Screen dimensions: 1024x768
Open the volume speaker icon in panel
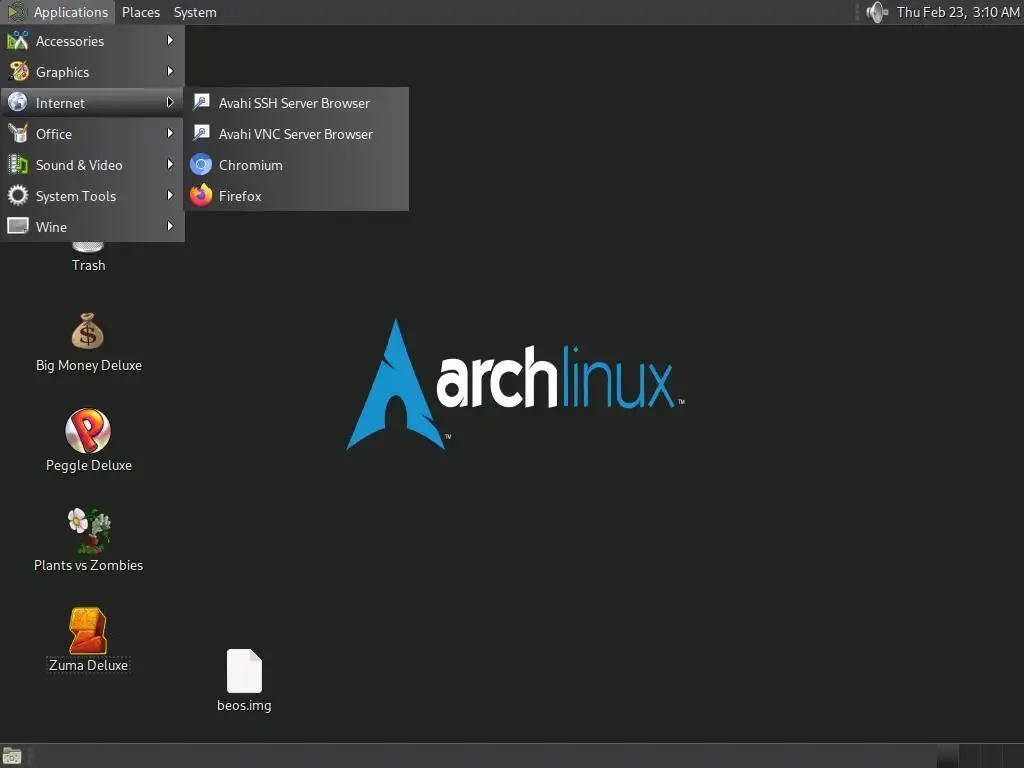point(877,12)
